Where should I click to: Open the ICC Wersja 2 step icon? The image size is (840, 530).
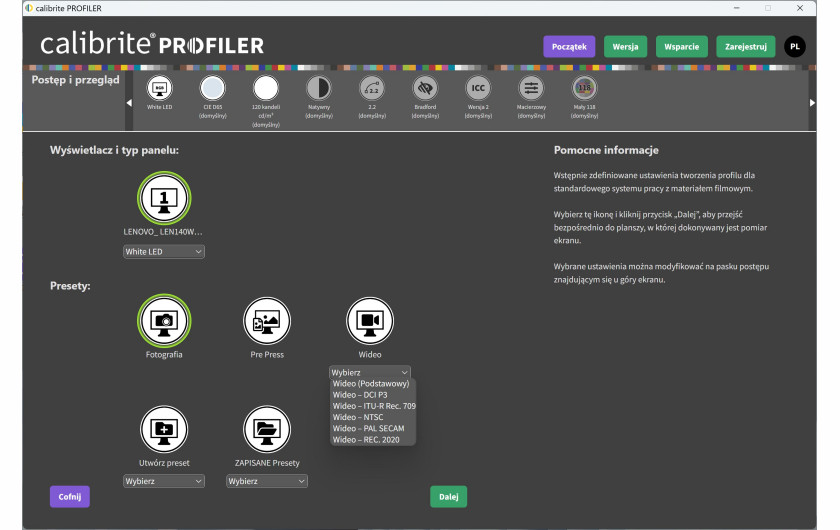click(478, 88)
